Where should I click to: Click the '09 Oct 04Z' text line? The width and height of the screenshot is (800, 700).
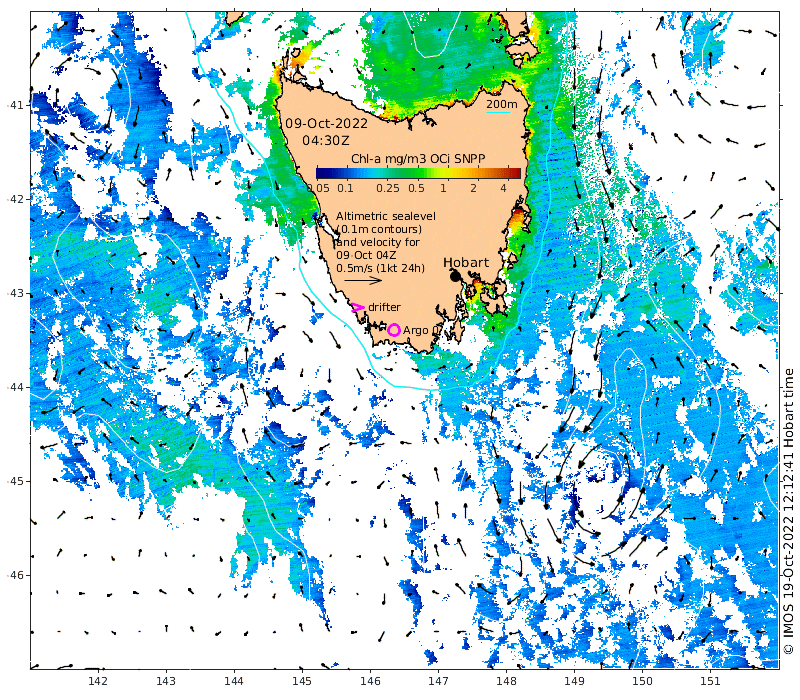(366, 255)
